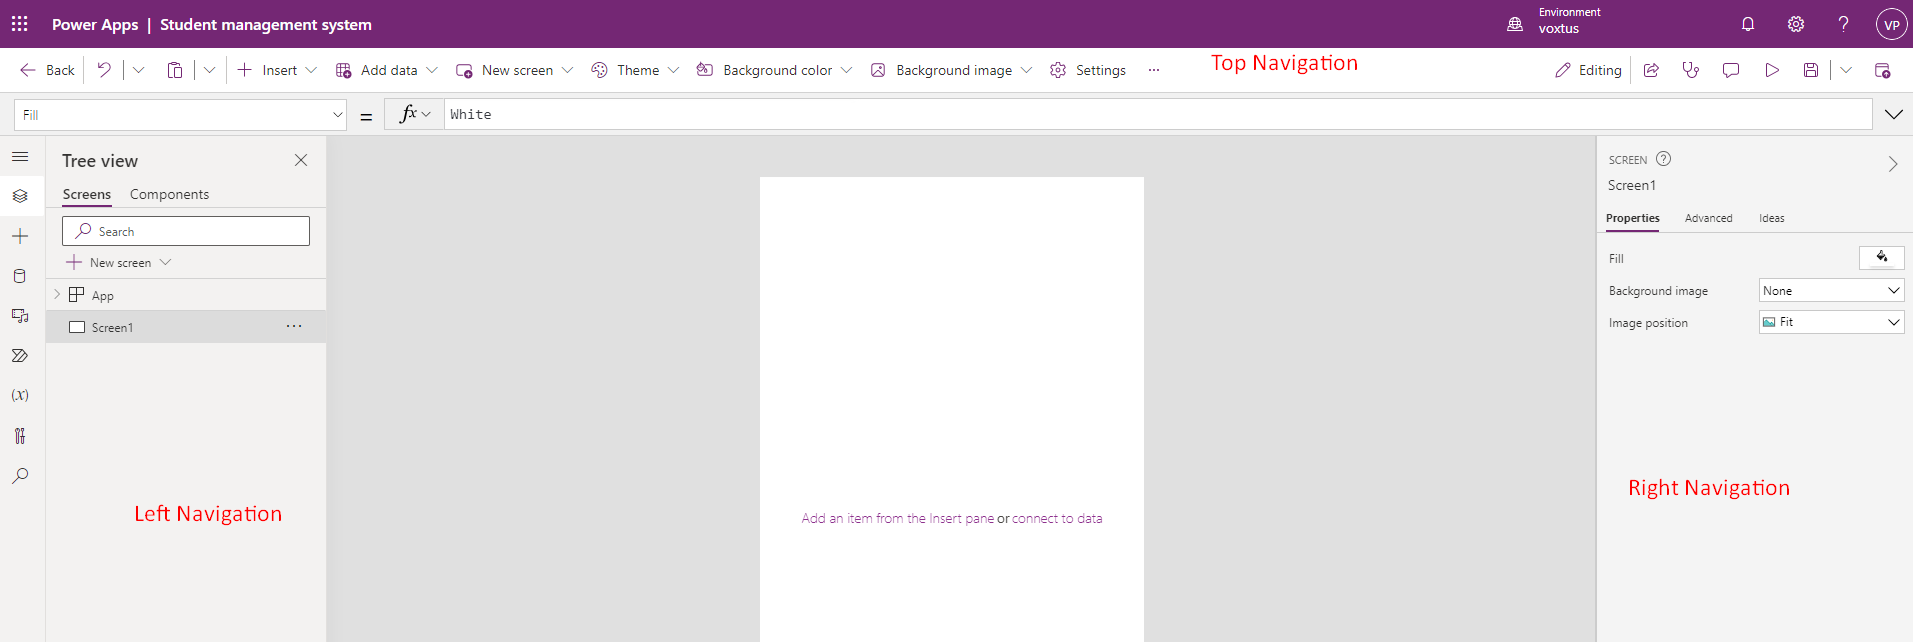This screenshot has height=642, width=1913.
Task: Open the Insert menu
Action: [277, 70]
